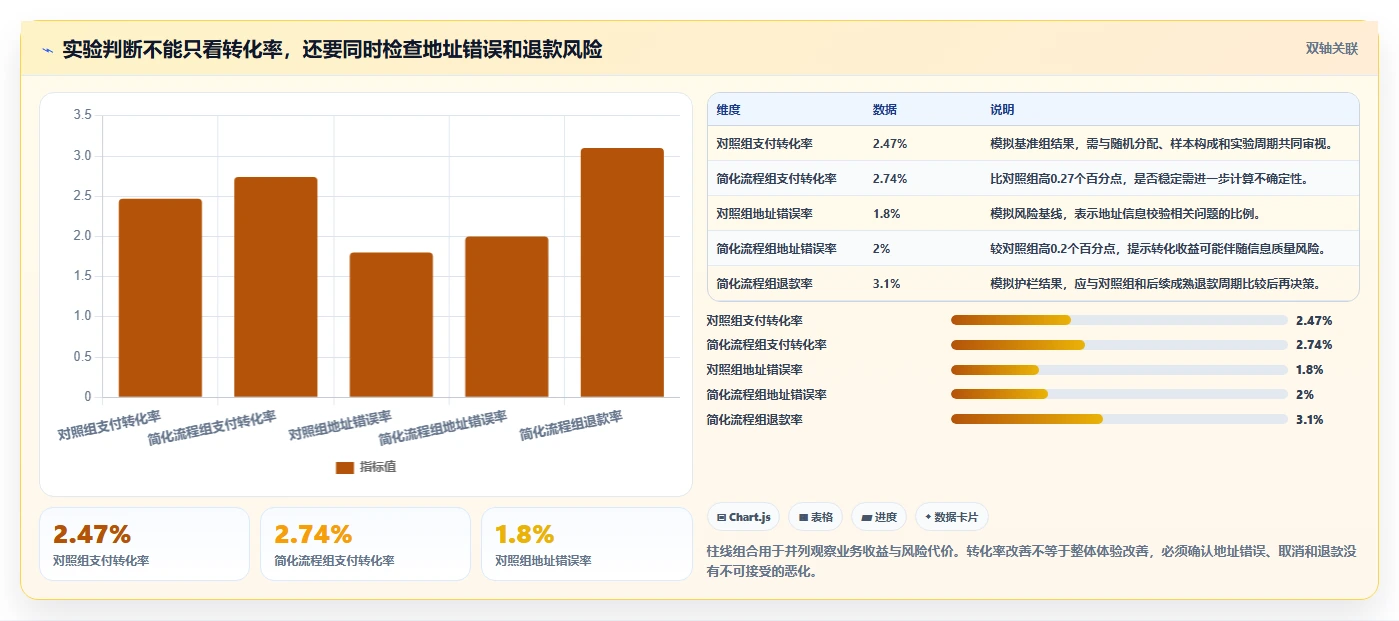Click the 简化流程组退款率 chart bar
The image size is (1399, 621).
click(x=622, y=273)
